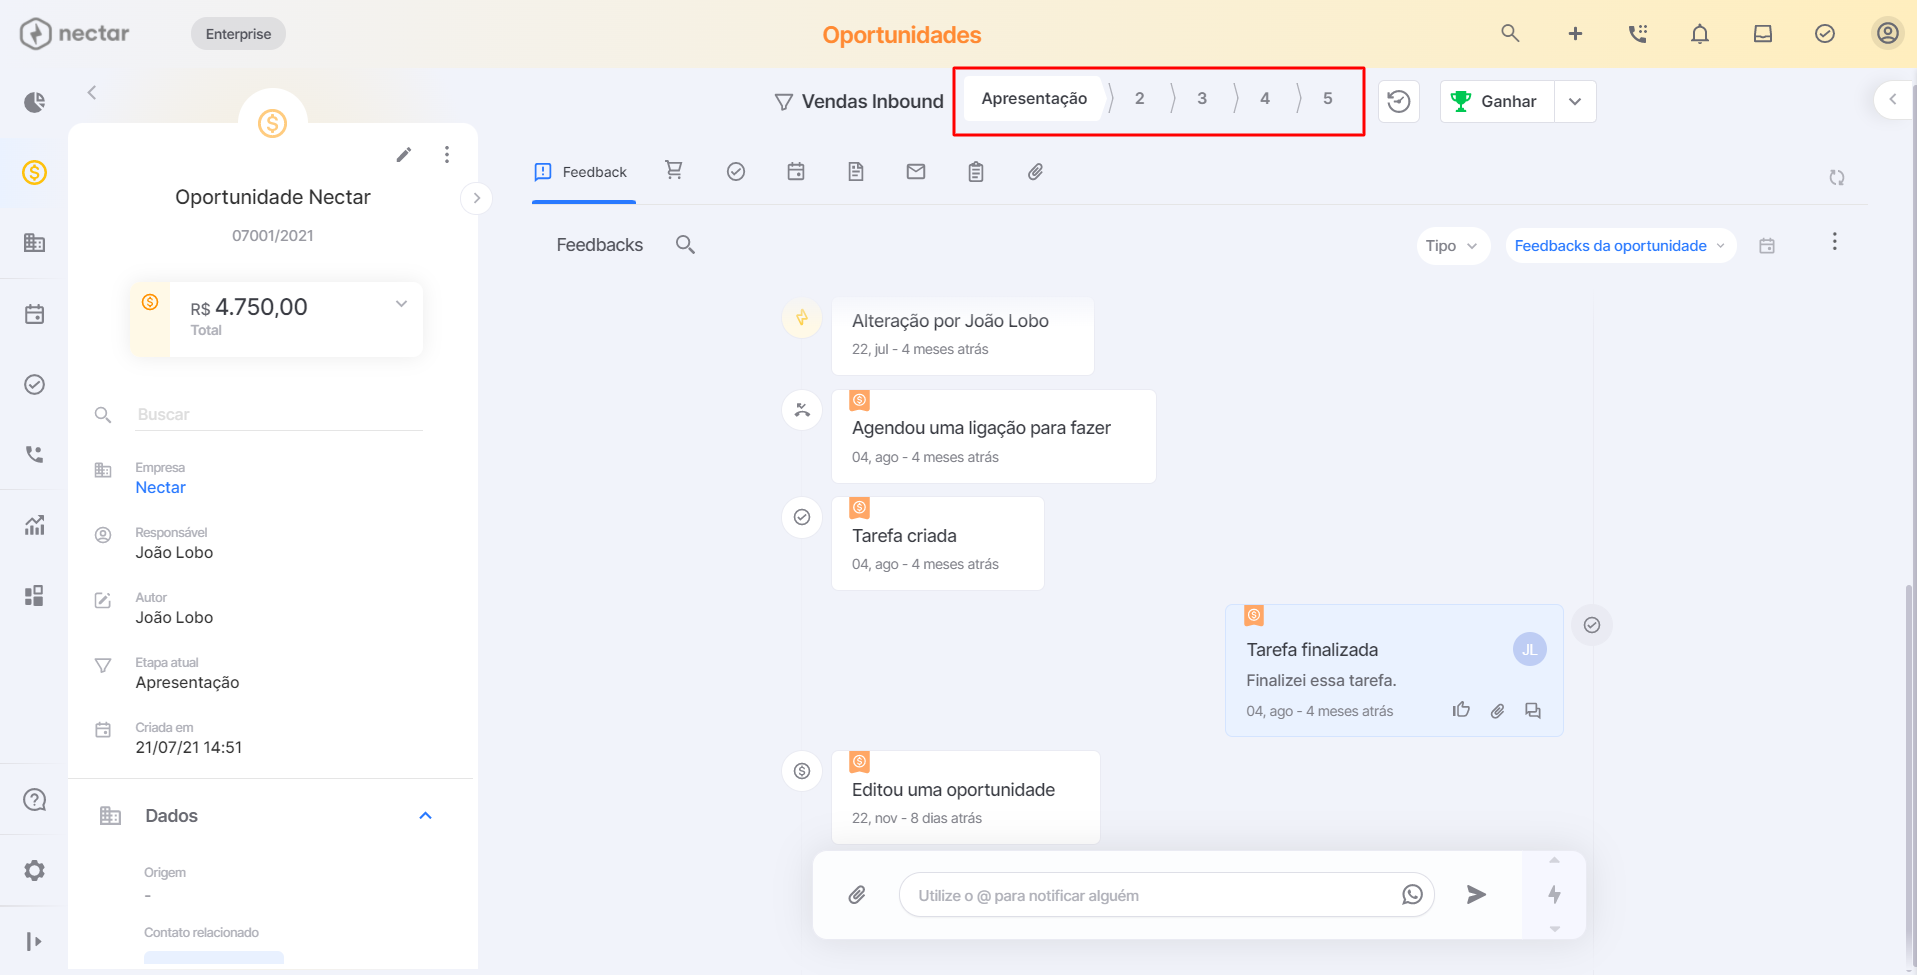
Task: Switch to the documents tab
Action: [x=856, y=172]
